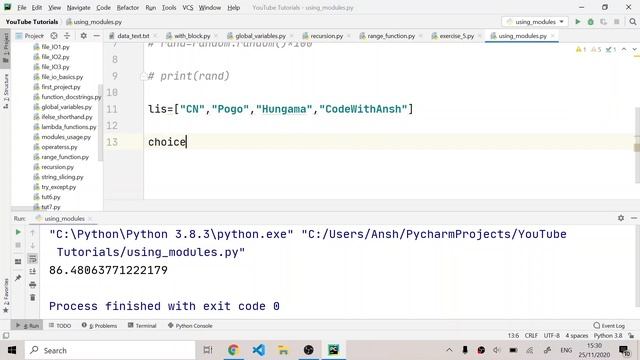Open the Event Log
The image size is (640, 360).
click(x=609, y=326)
